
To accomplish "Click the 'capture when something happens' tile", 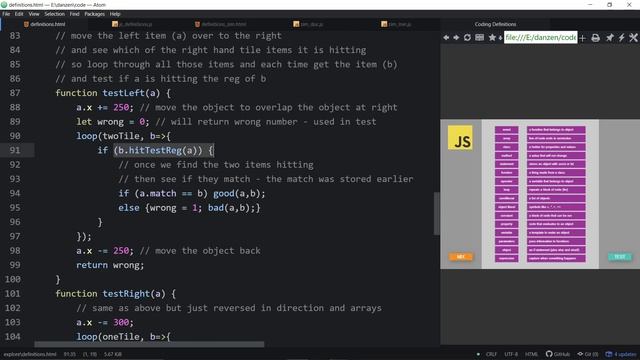I will click(x=556, y=258).
